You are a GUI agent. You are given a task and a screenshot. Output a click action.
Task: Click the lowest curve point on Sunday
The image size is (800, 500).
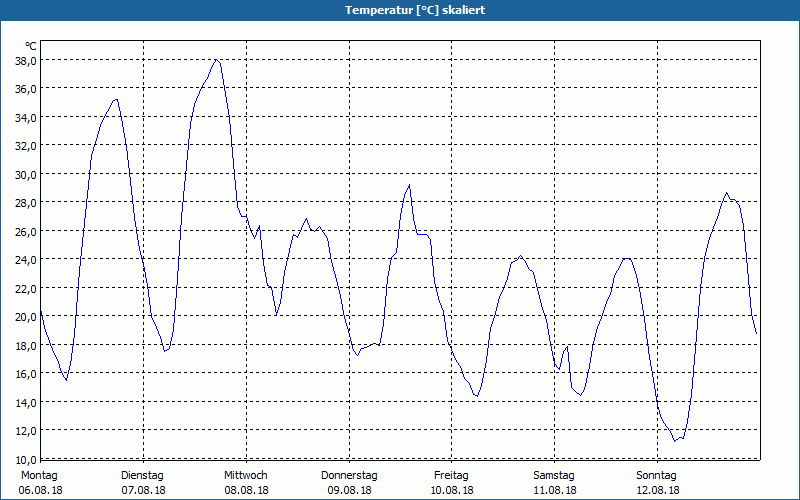pos(674,441)
